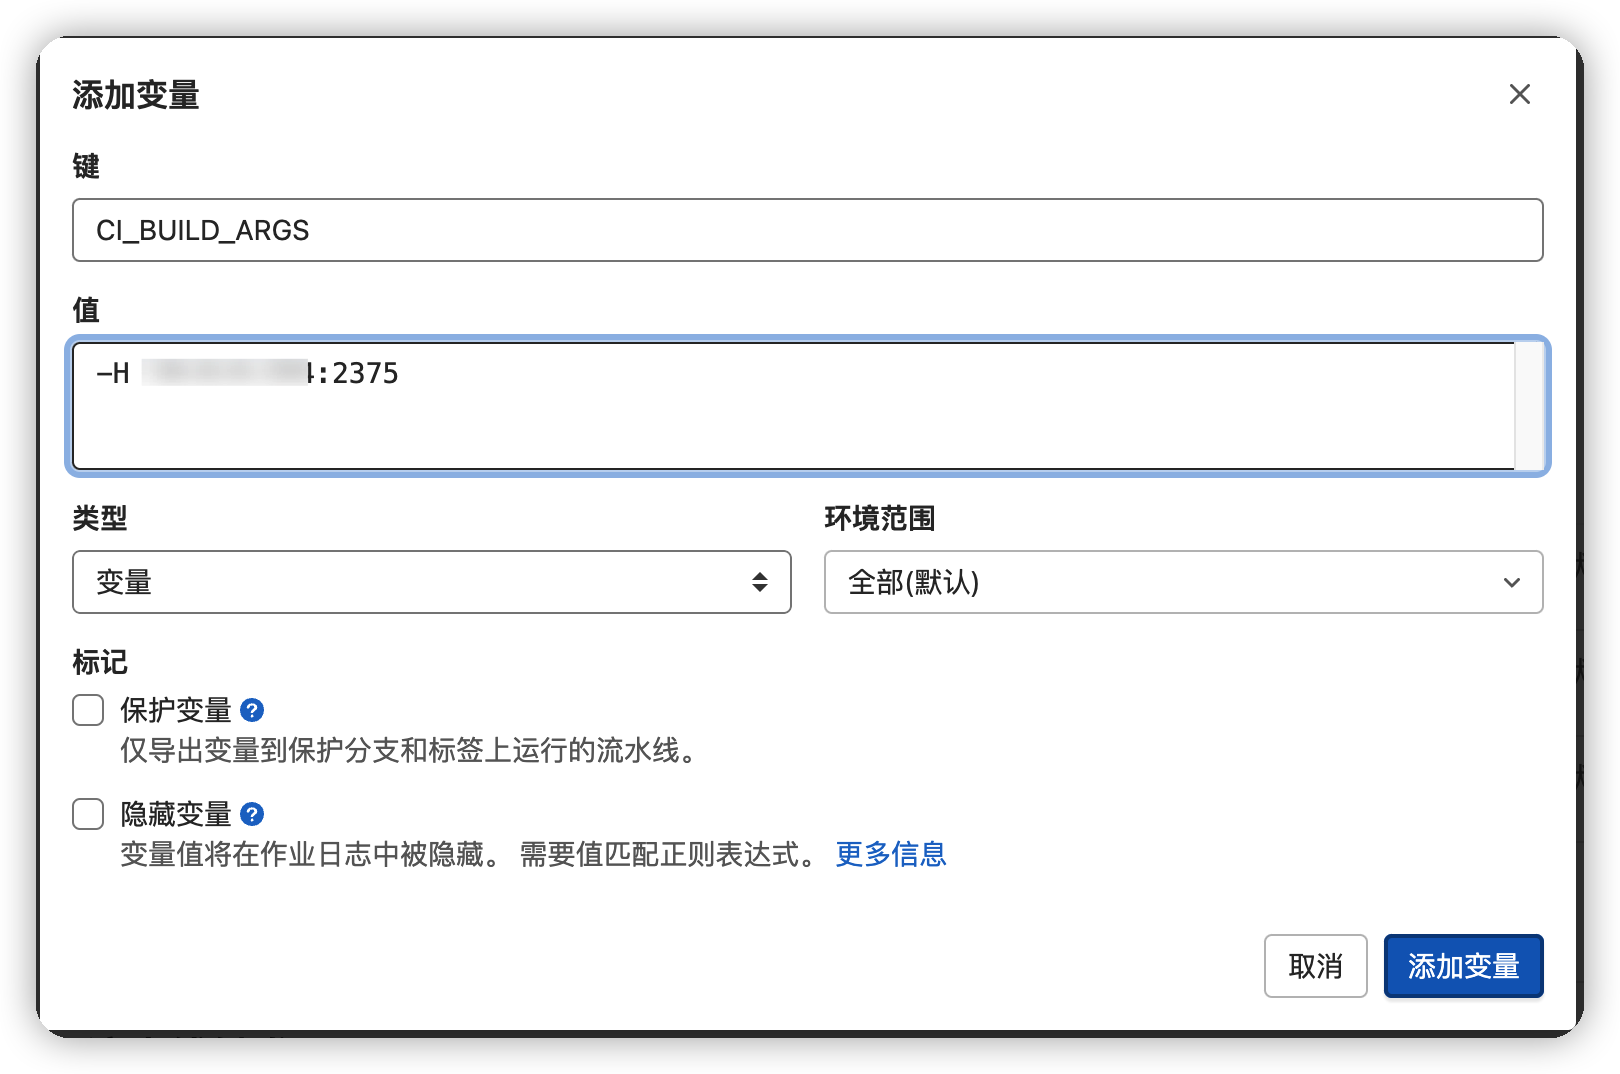Click inside the 键 field containing CI_BUILD_ARGS
The image size is (1620, 1074).
(800, 230)
